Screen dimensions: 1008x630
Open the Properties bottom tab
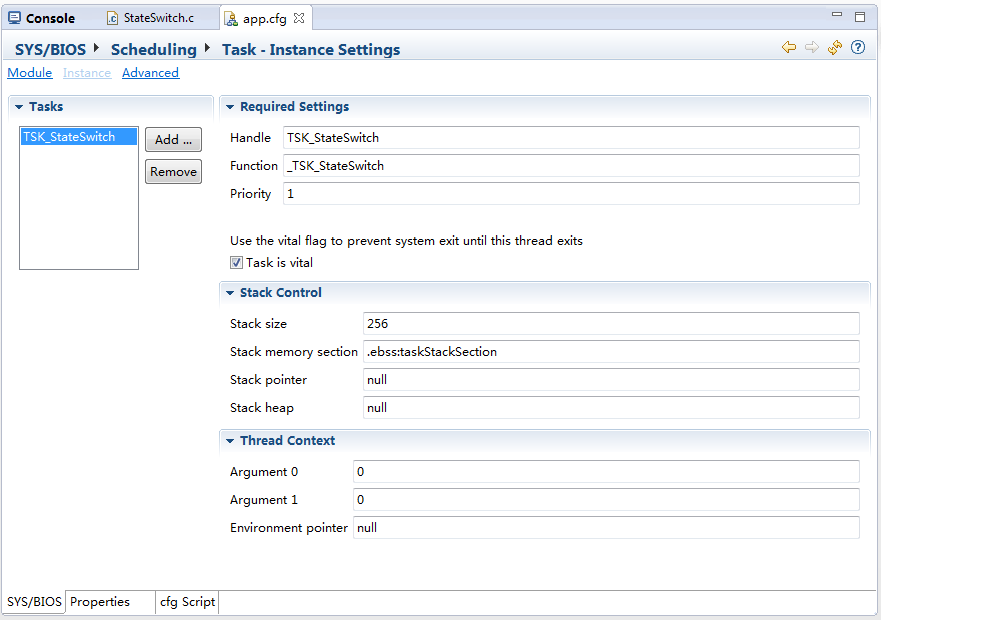[x=100, y=602]
